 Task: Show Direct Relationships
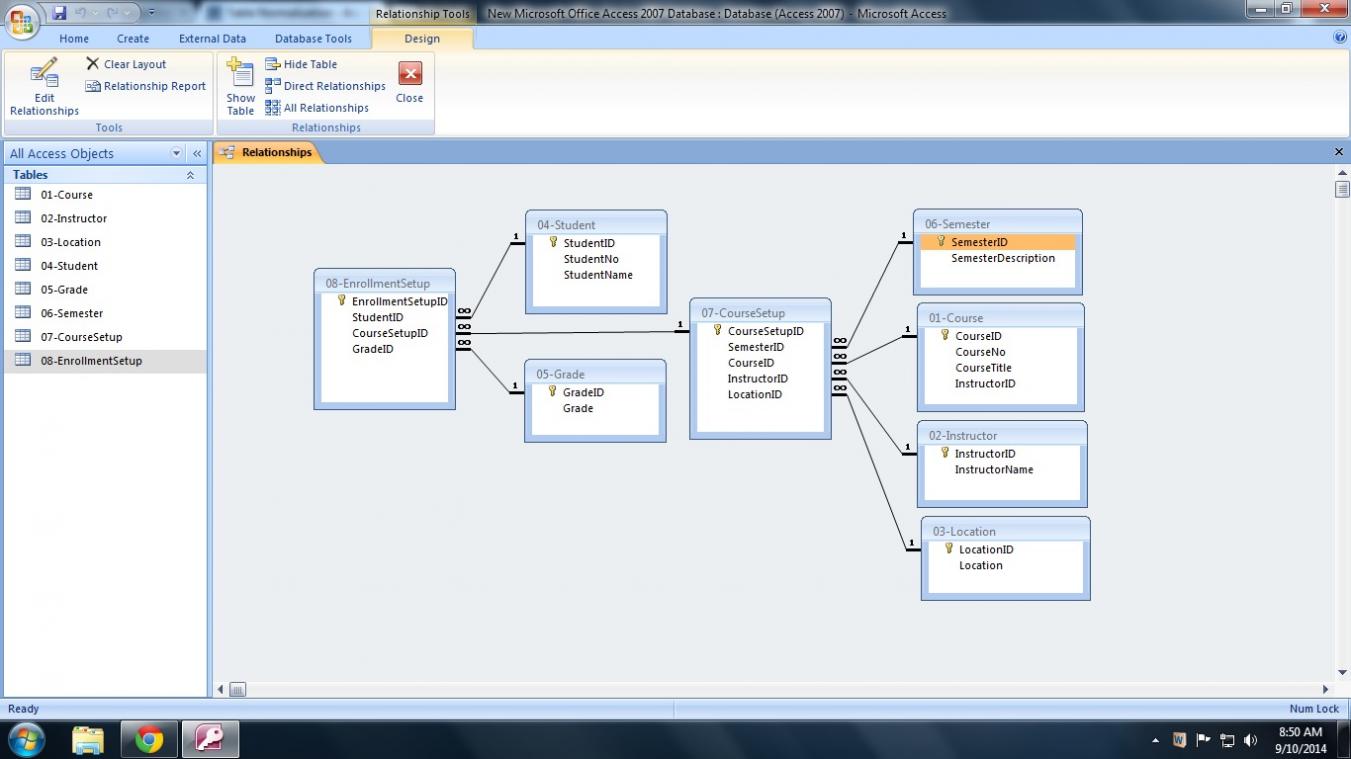325,86
